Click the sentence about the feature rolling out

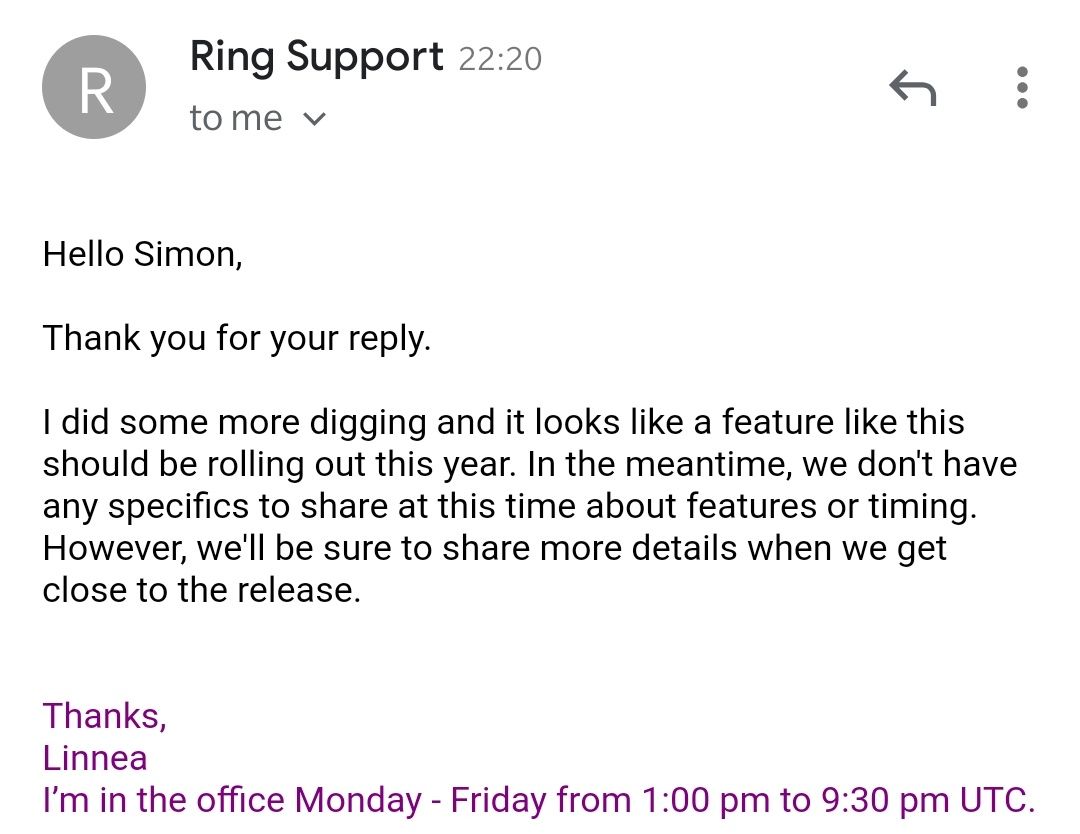[x=500, y=422]
